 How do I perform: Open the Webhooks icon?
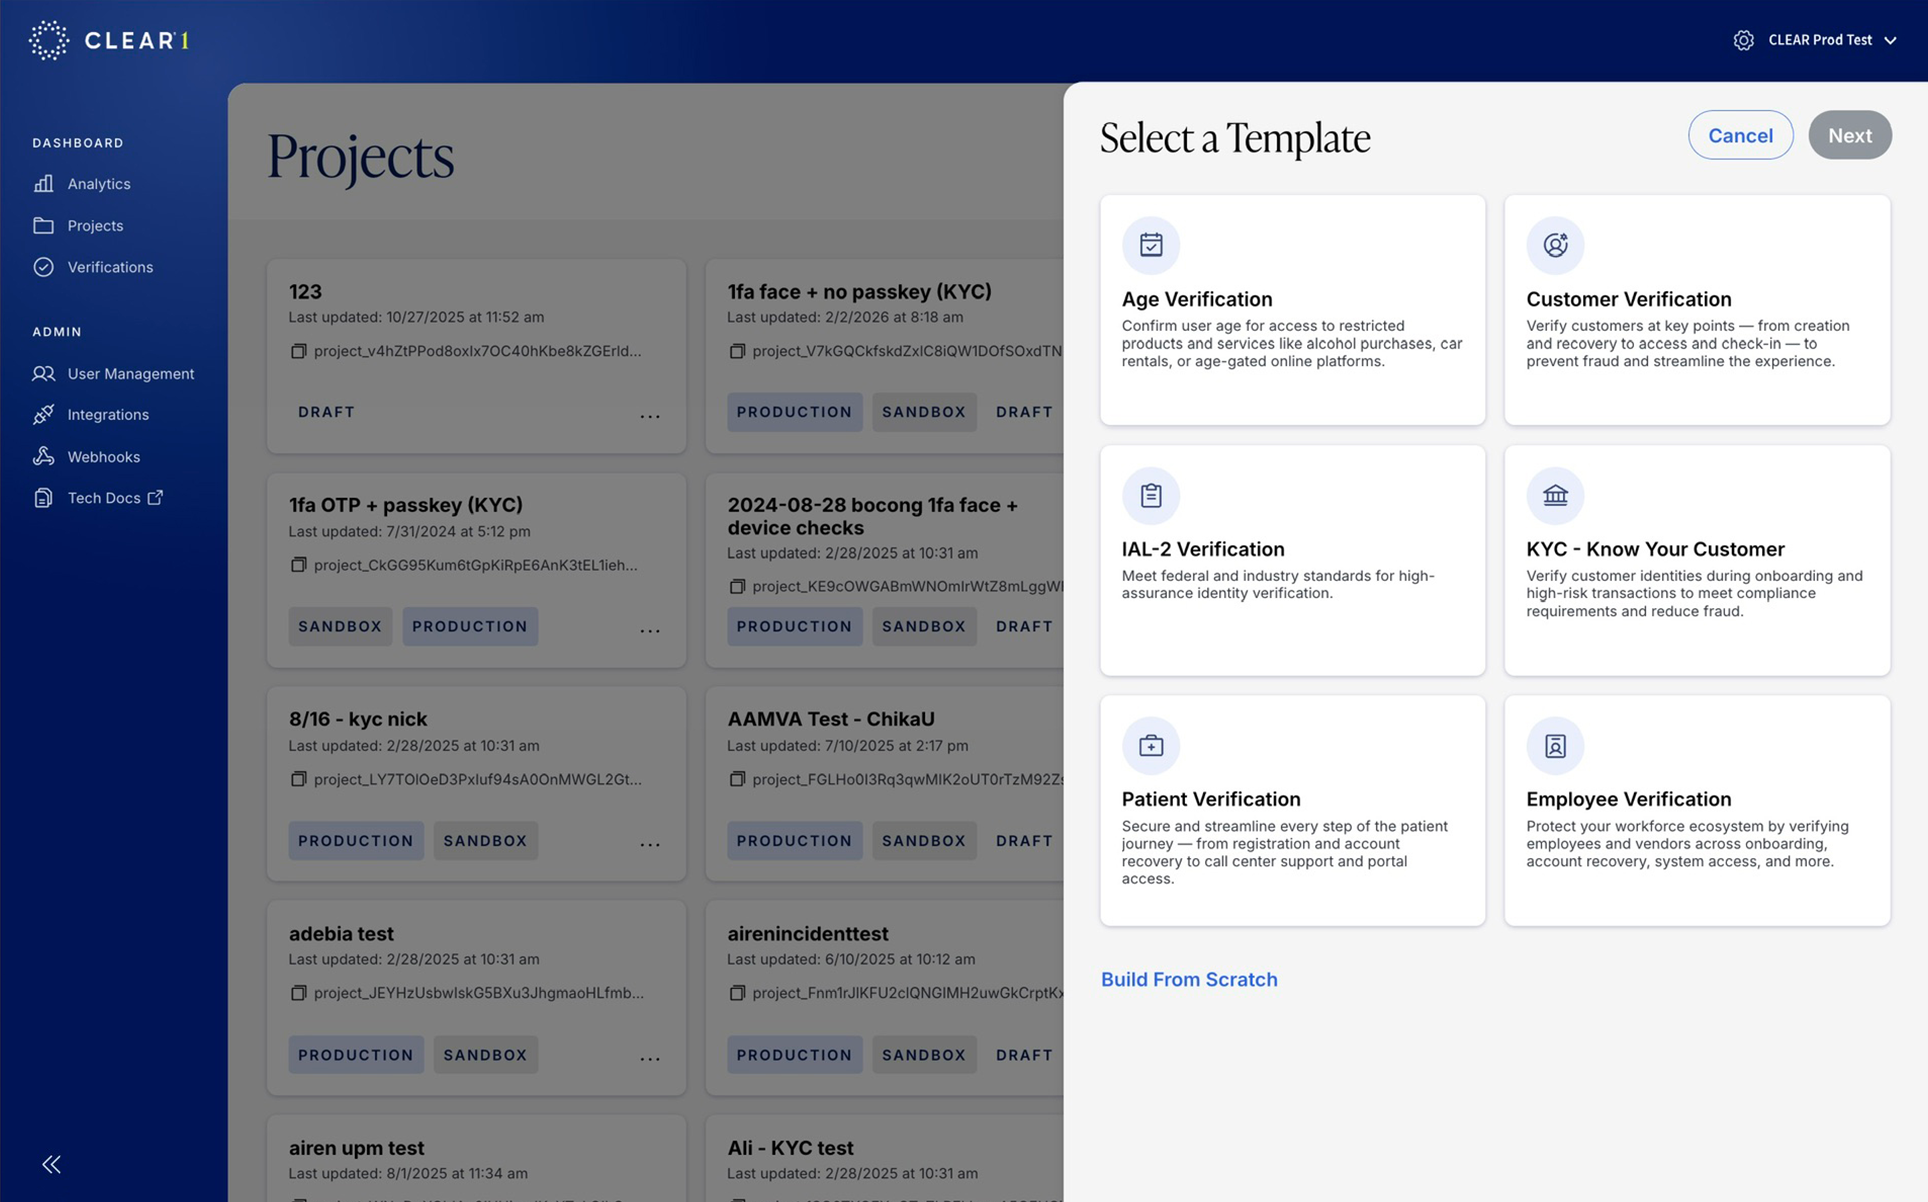[x=44, y=456]
